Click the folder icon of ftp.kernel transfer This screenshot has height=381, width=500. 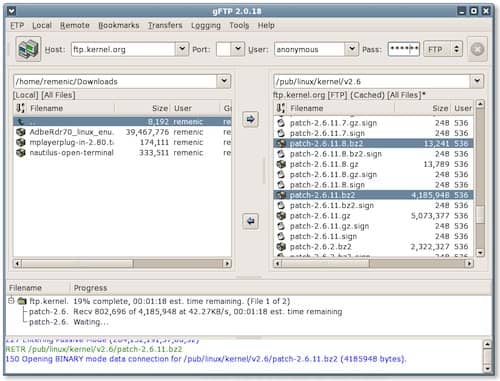point(22,301)
